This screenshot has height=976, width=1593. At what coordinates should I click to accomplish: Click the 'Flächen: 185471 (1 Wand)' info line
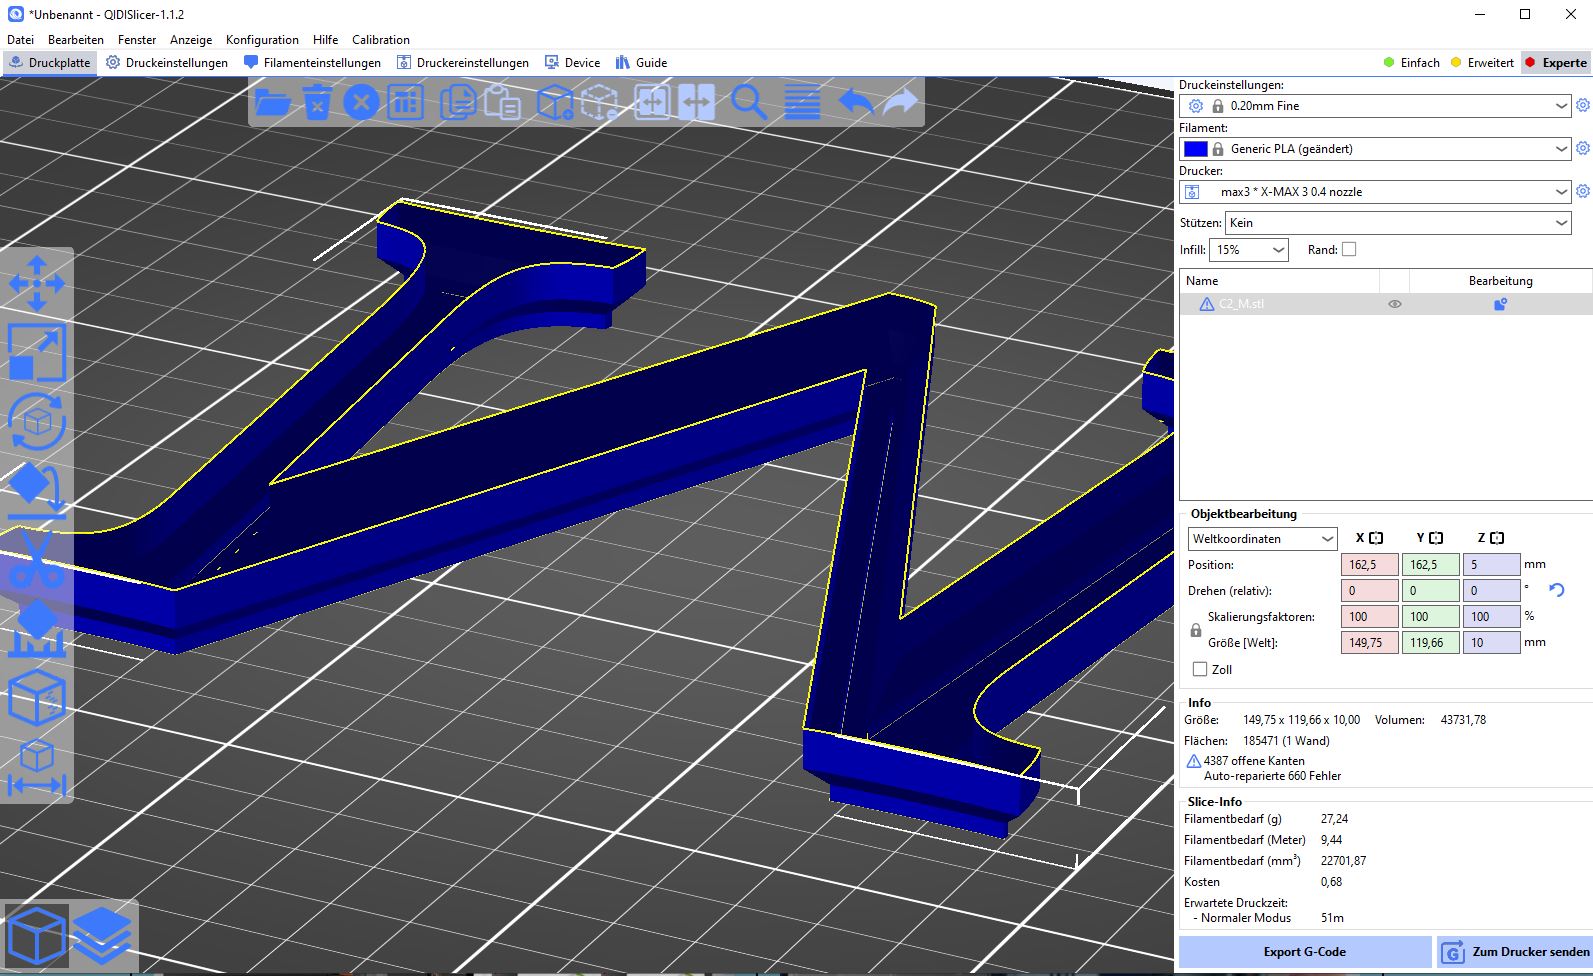tap(1256, 741)
